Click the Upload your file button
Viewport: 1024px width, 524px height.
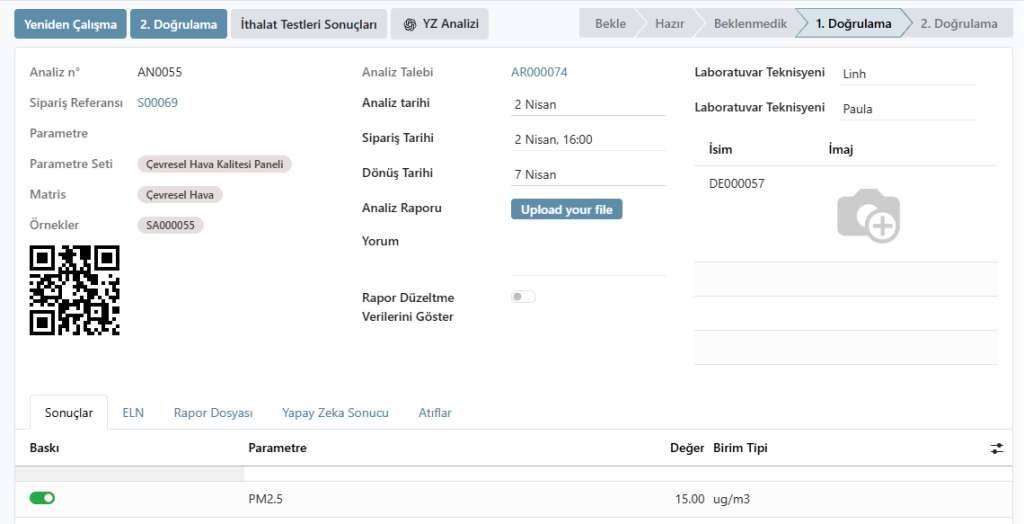(566, 210)
